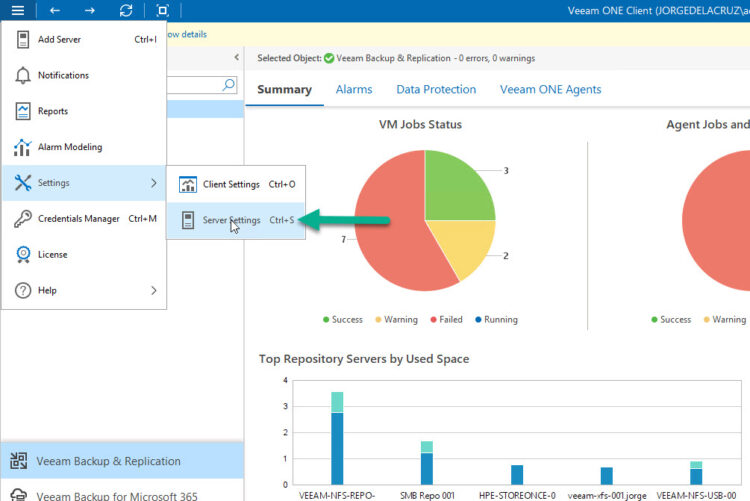Click the search magnifier icon

pyautogui.click(x=229, y=85)
